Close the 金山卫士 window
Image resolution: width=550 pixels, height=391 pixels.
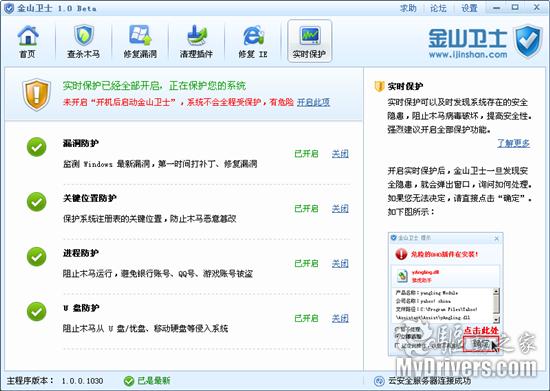[x=537, y=7]
